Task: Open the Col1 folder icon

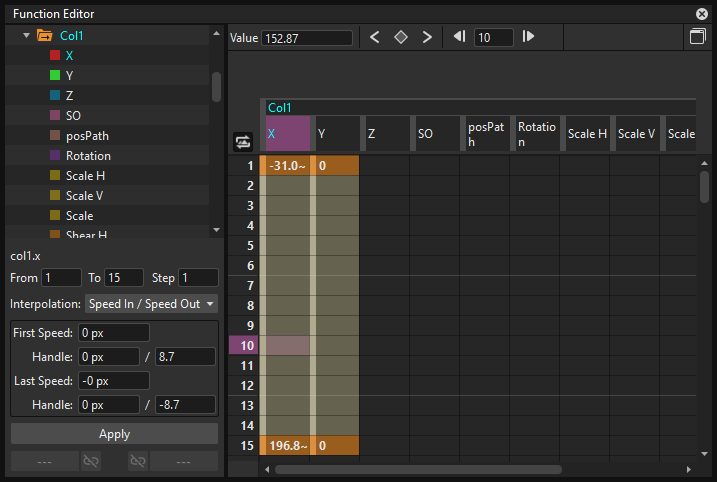Action: coord(44,35)
